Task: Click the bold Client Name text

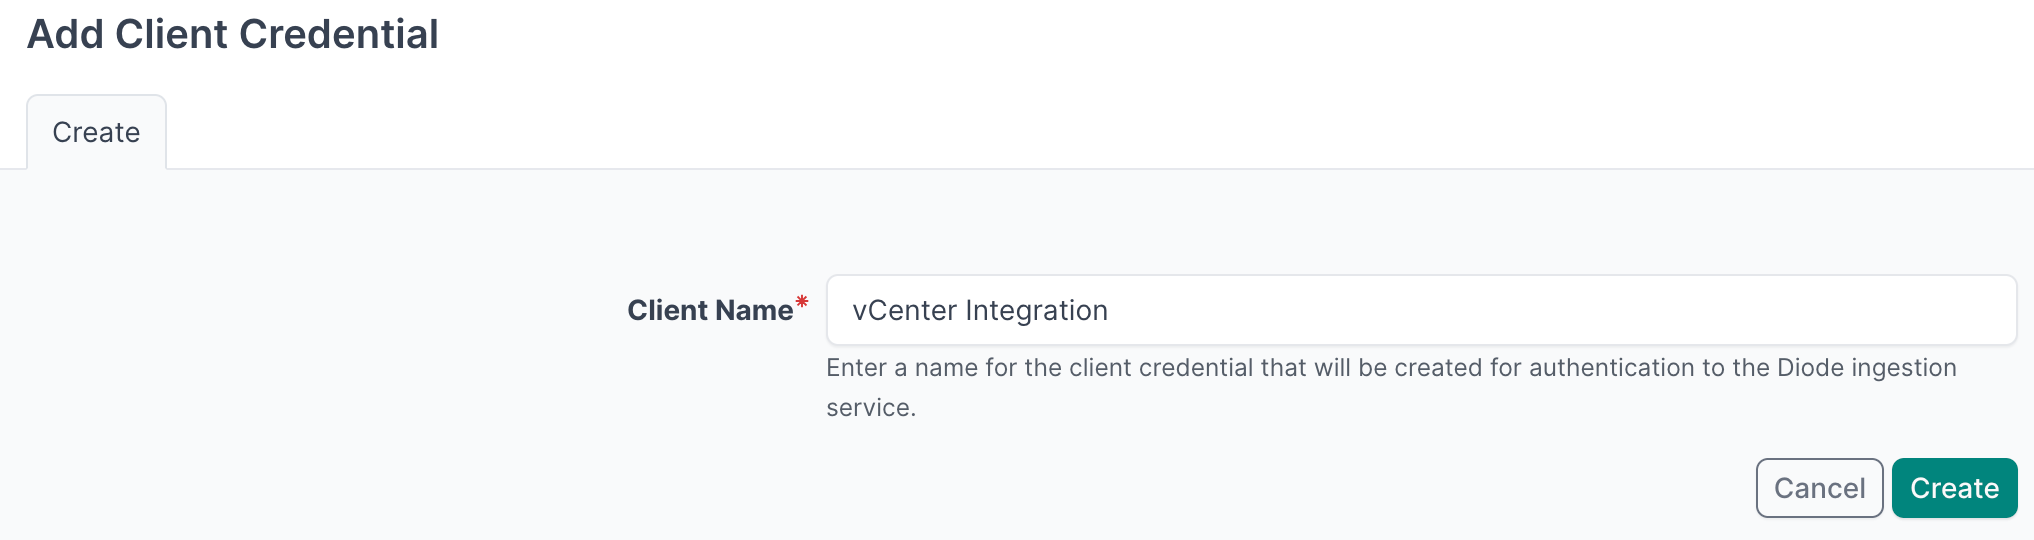Action: (x=709, y=310)
